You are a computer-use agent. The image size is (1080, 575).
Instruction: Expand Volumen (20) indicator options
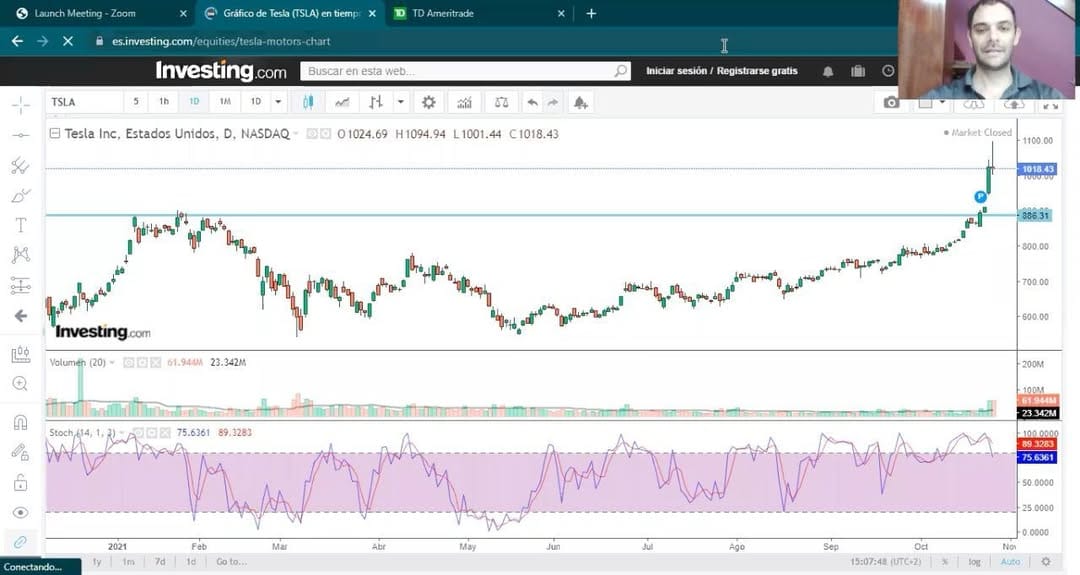[x=112, y=362]
